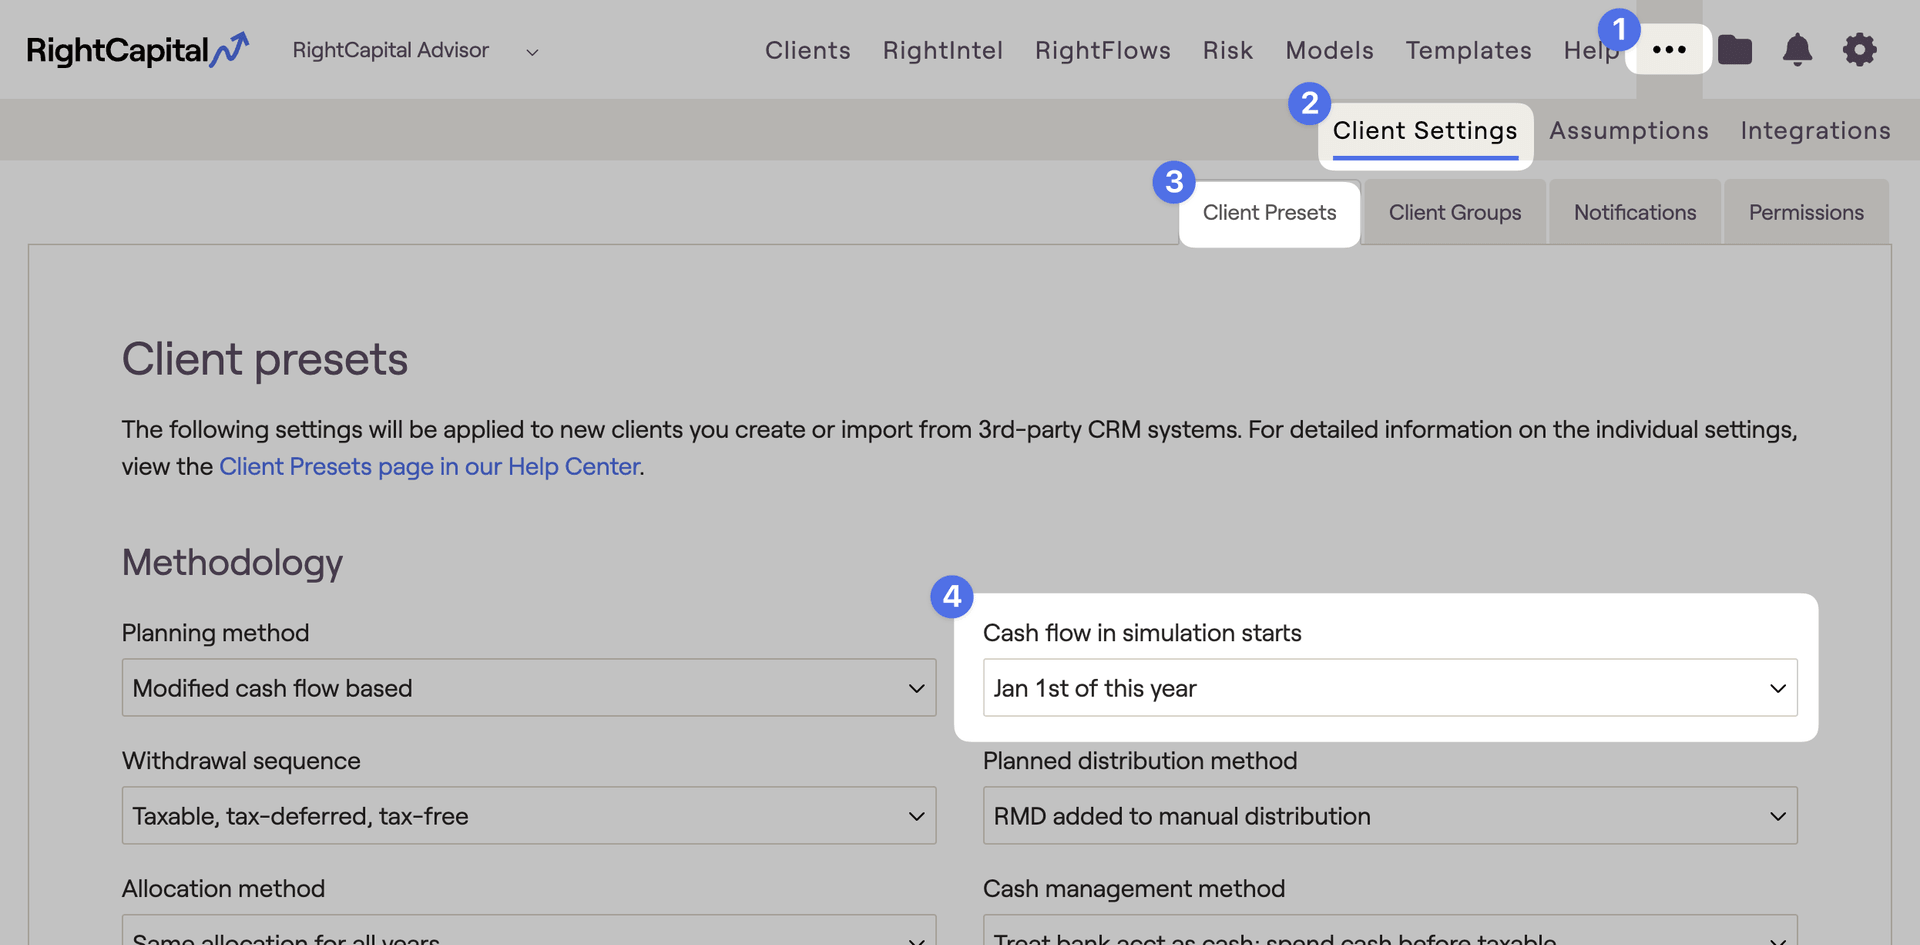Go to Clients in top navigation
The width and height of the screenshot is (1920, 945).
click(808, 50)
